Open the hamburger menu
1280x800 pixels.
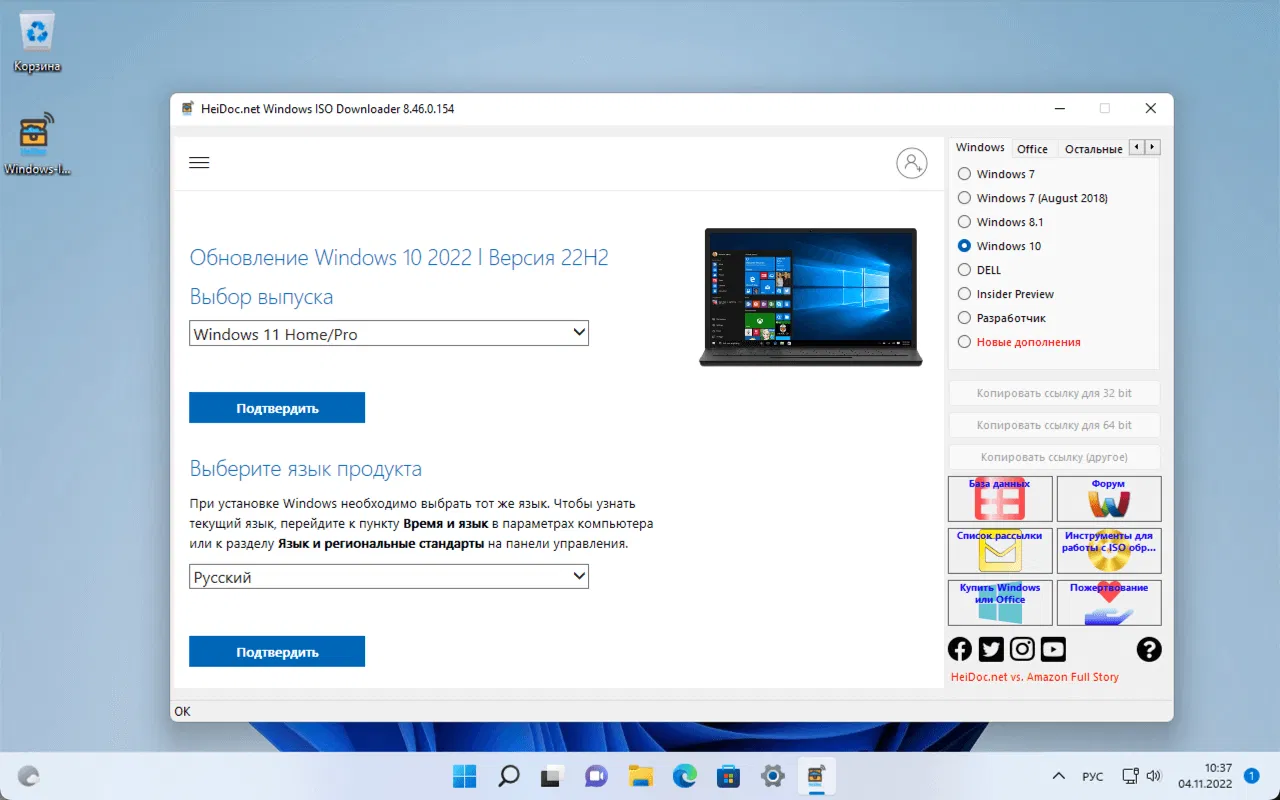point(199,162)
